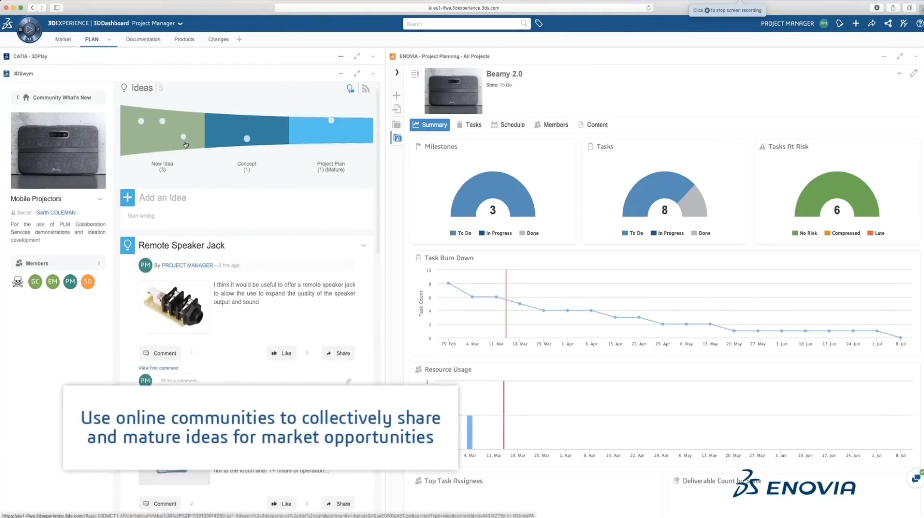This screenshot has width=924, height=518.
Task: Click the SD member avatar
Action: (x=88, y=282)
